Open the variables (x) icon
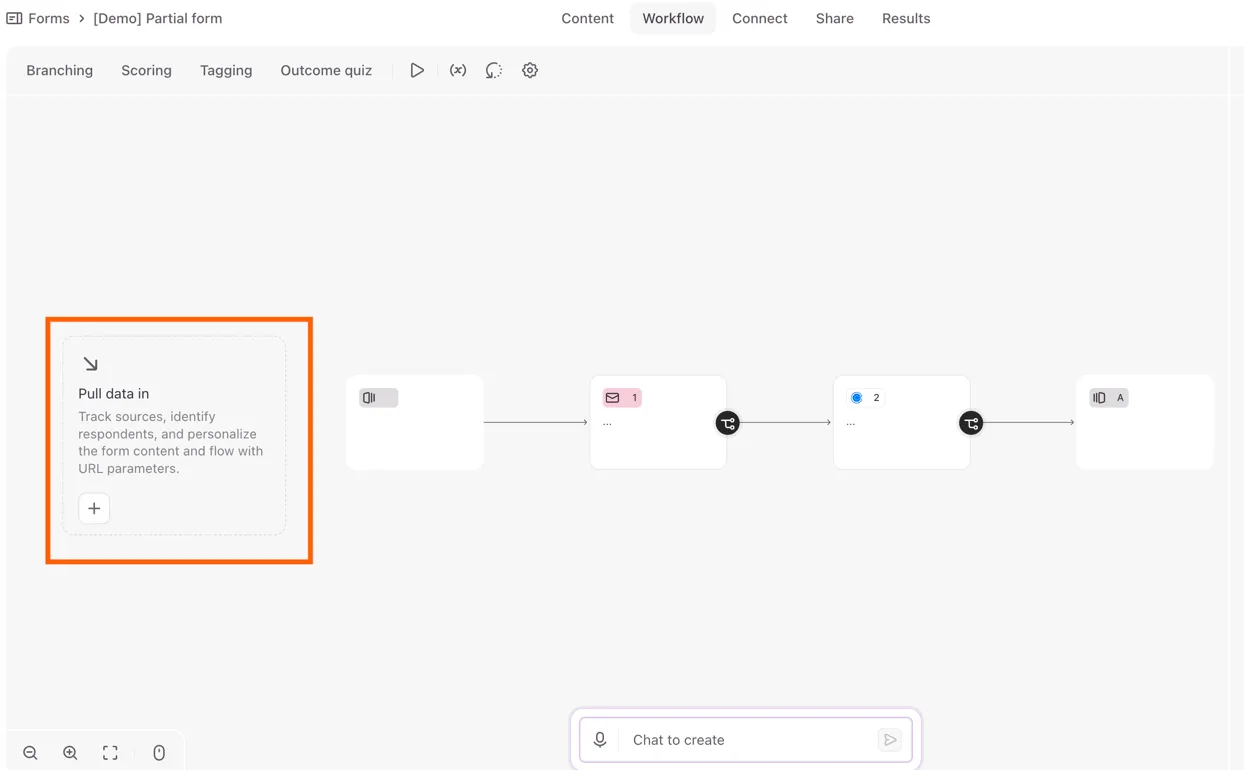The width and height of the screenshot is (1244, 770). (x=458, y=70)
